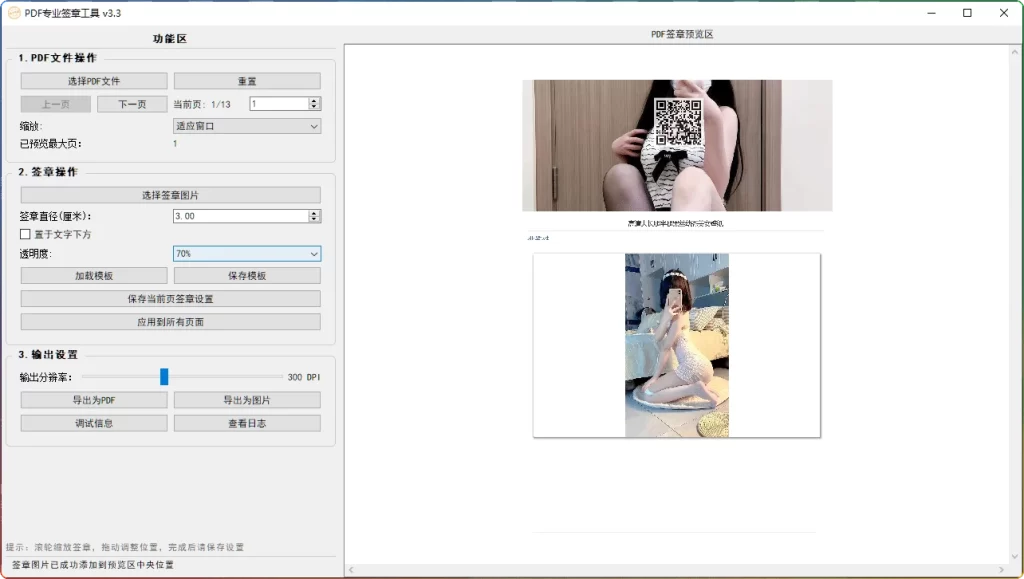The image size is (1024, 579).
Task: Apply stamp via 应用到所有页面
Action: click(x=170, y=322)
